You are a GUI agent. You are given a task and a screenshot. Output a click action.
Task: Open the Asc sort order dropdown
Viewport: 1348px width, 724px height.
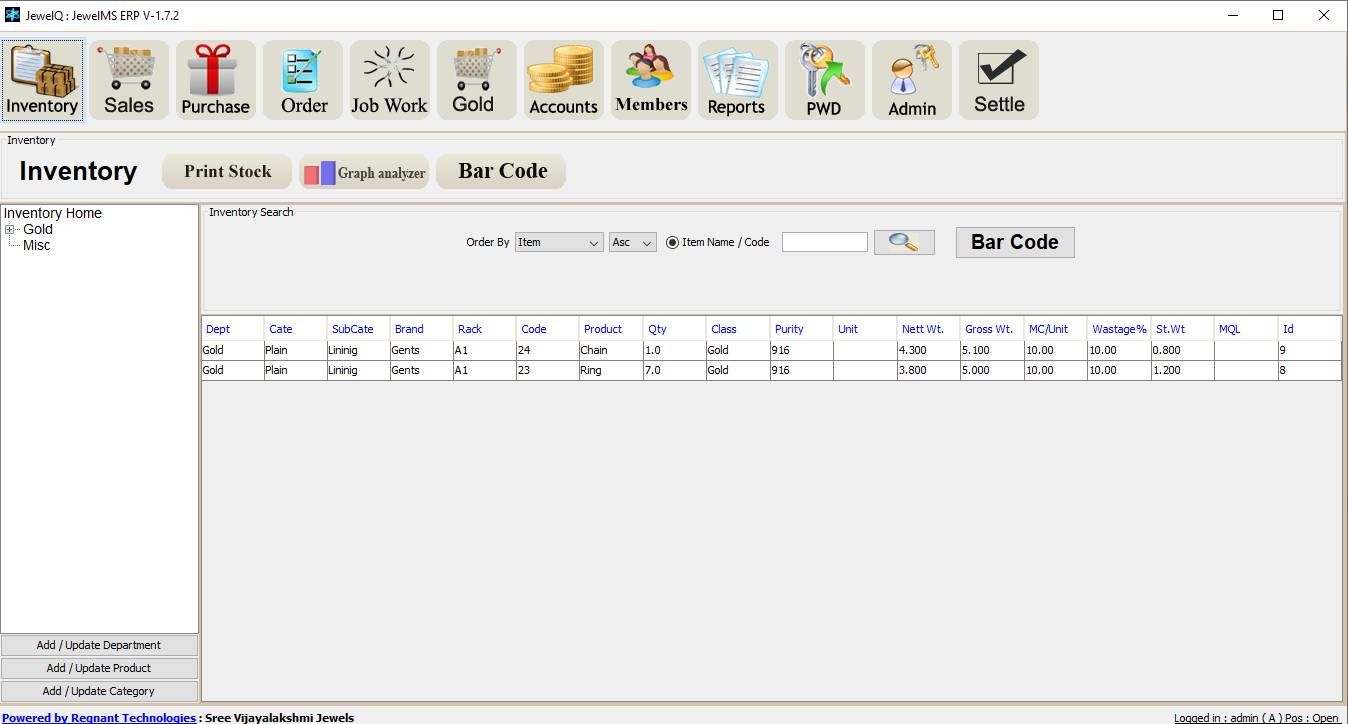[x=632, y=242]
